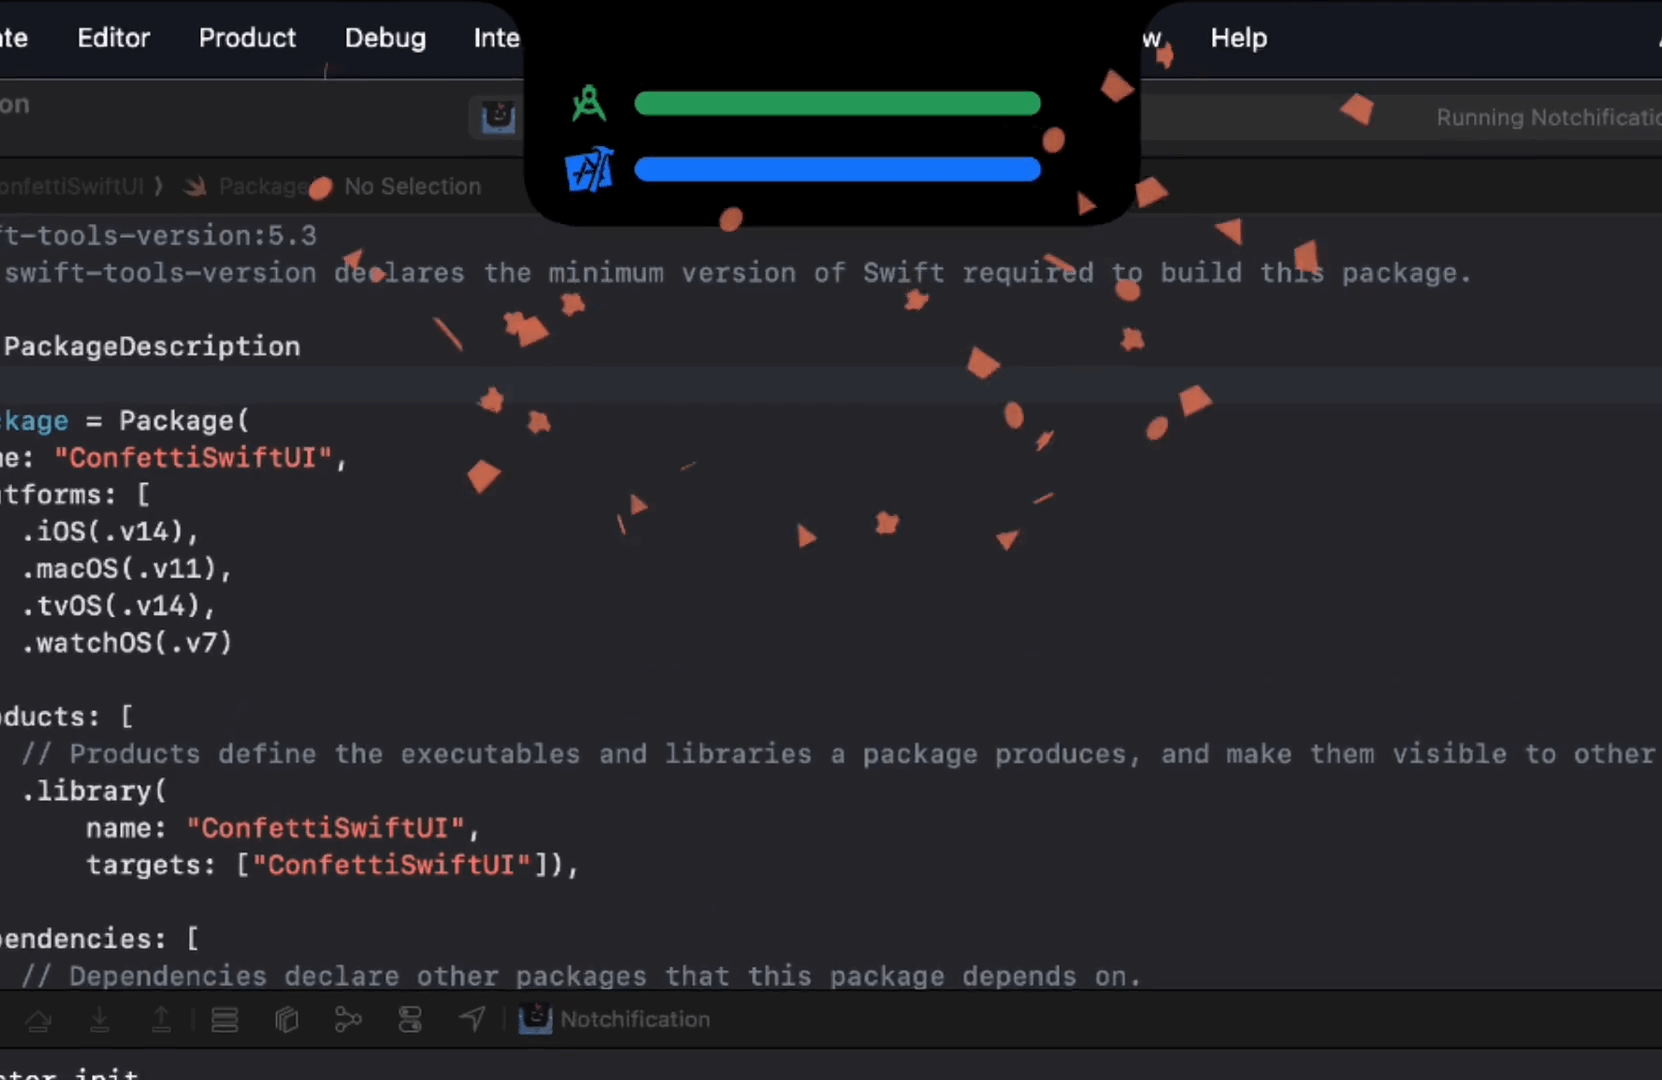Click the three stacked bars debug icon
Screen dimensions: 1662x1080
tap(225, 1019)
